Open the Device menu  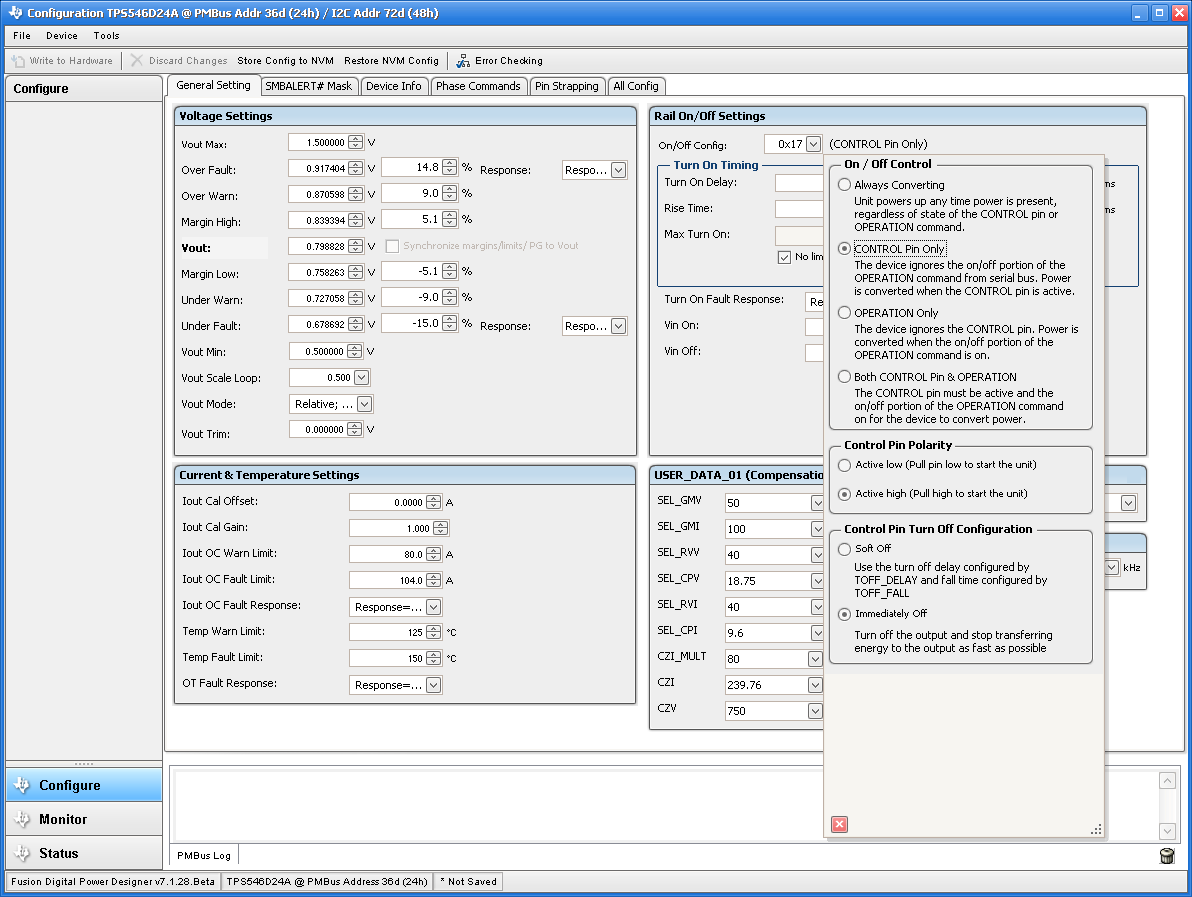point(61,35)
